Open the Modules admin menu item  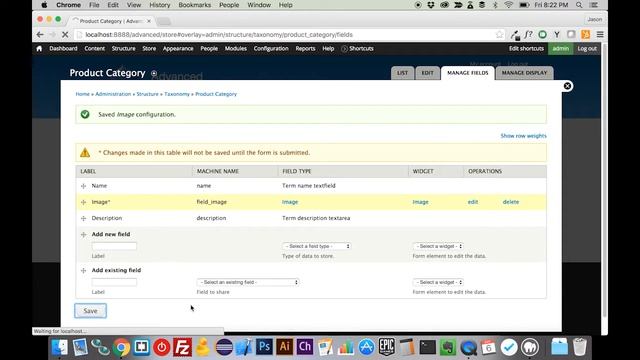point(236,49)
